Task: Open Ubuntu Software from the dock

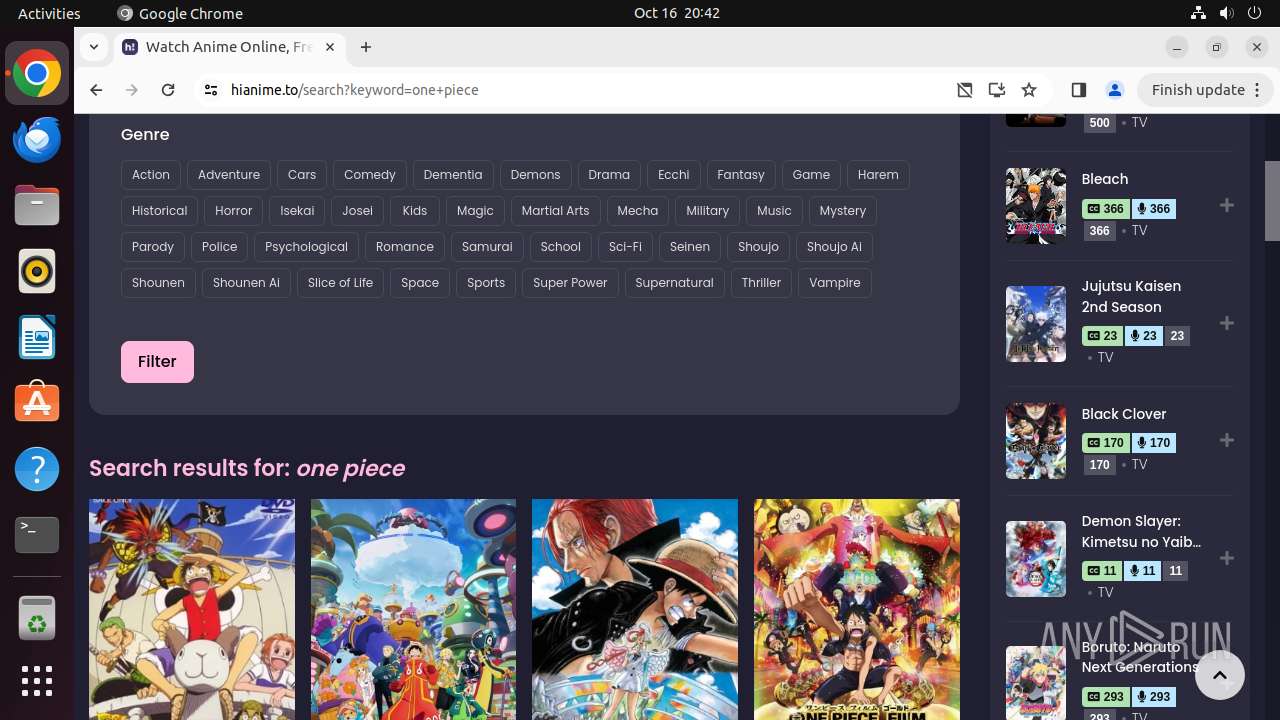Action: point(37,403)
